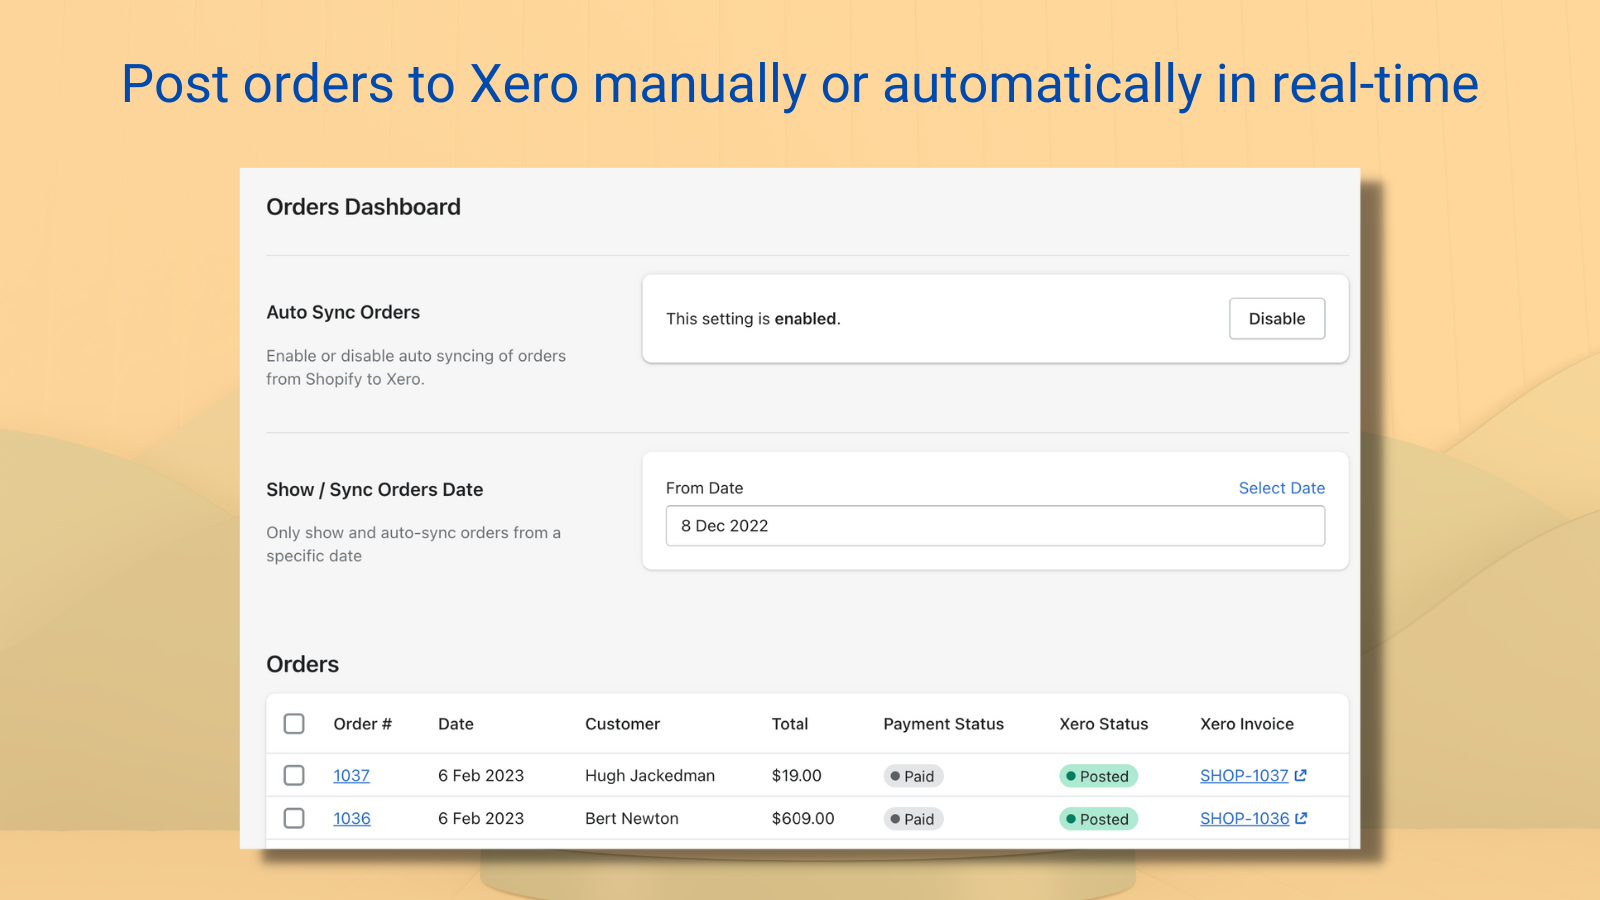Open Xero invoice SHOP-1036
1600x900 pixels.
(1244, 819)
